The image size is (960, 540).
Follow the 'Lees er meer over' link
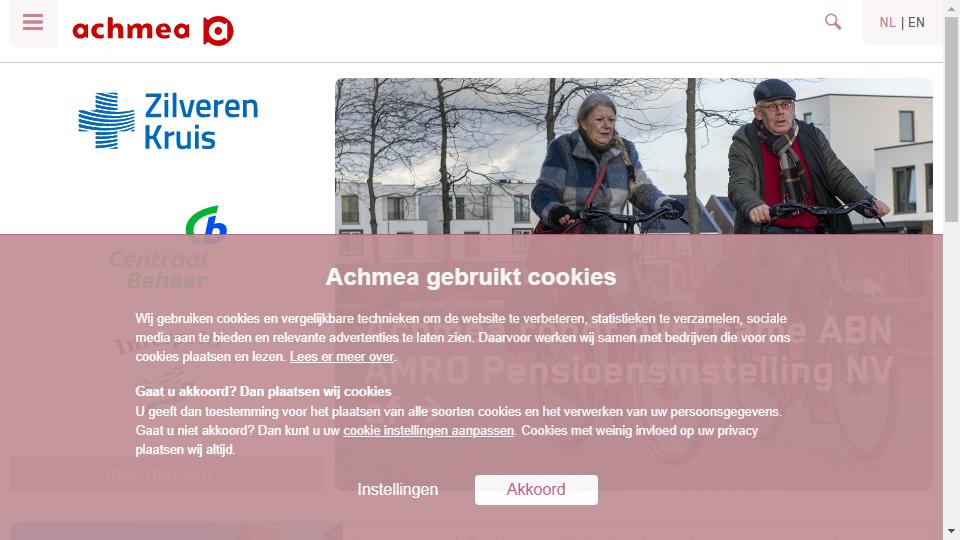342,356
